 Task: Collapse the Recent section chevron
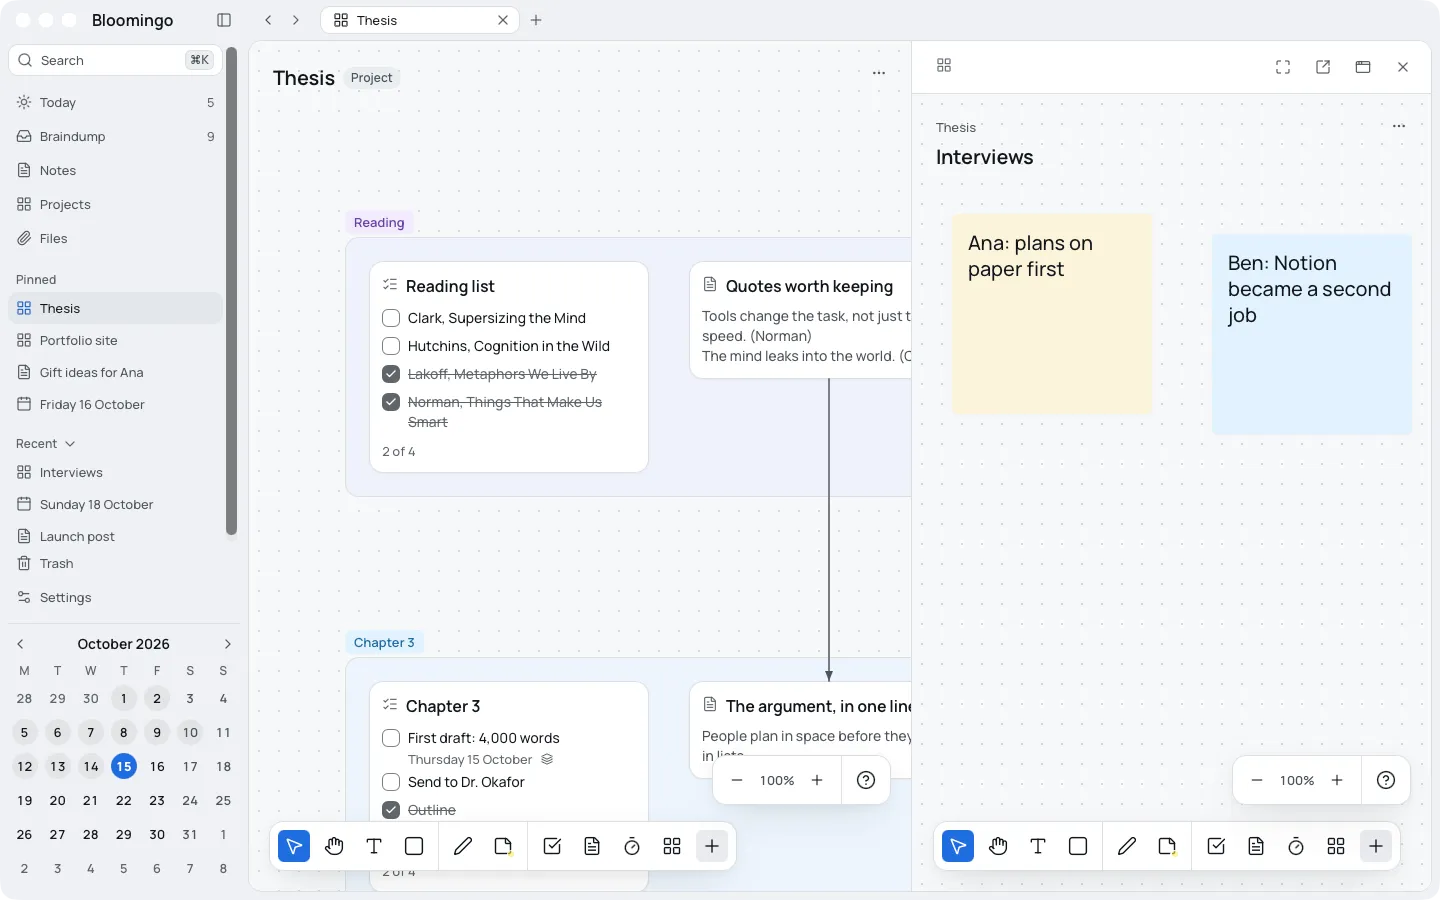pos(70,444)
